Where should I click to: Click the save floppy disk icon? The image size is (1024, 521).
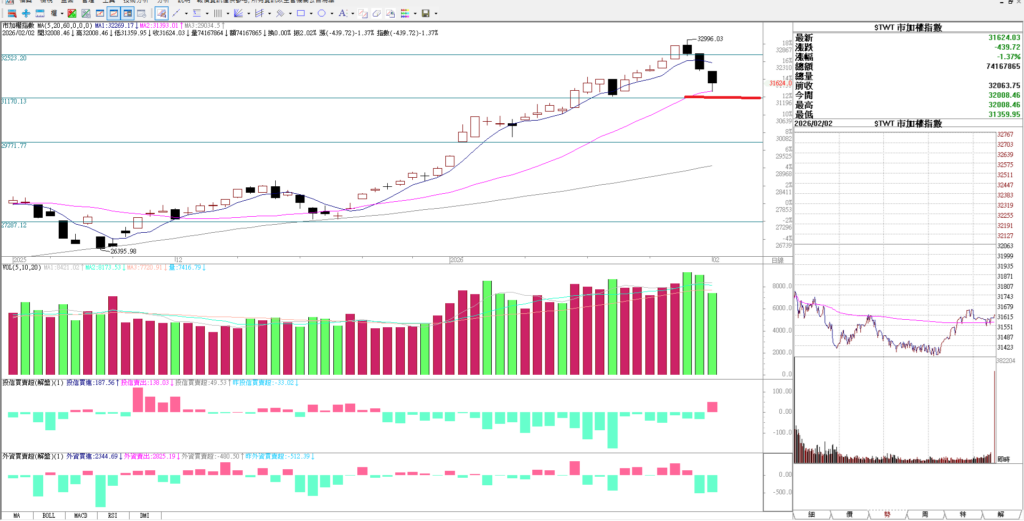[425, 13]
